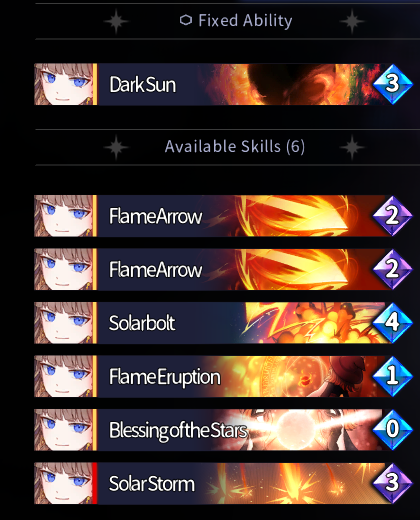This screenshot has height=520, width=420.
Task: Click the Dark Sun cost 3 gem
Action: (x=392, y=84)
